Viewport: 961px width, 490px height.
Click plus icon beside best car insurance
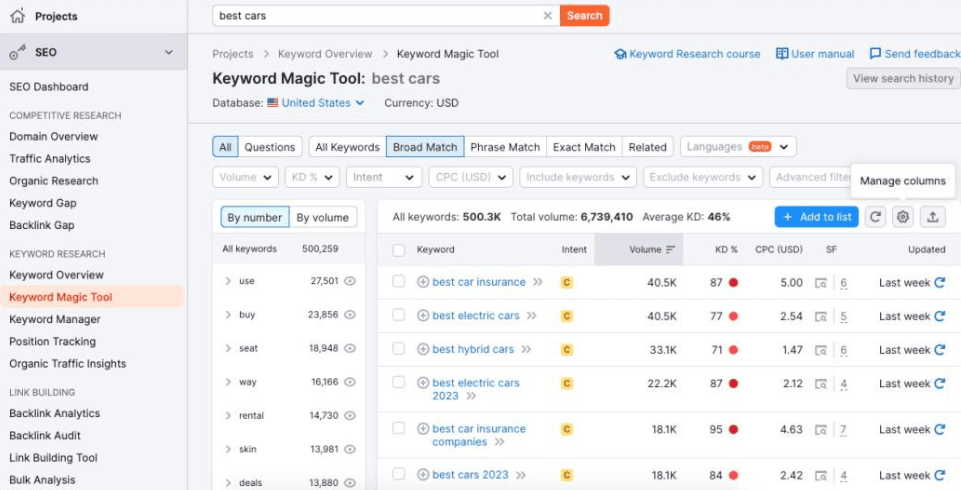[423, 282]
